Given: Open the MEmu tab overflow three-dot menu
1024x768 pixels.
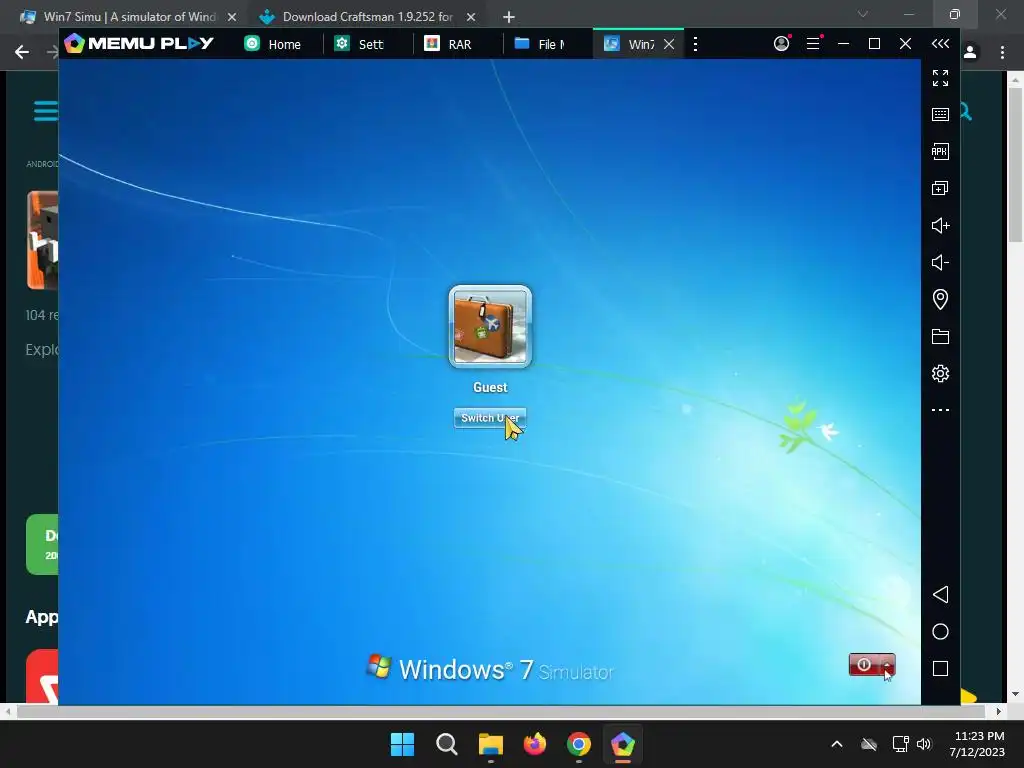Looking at the screenshot, I should point(696,44).
